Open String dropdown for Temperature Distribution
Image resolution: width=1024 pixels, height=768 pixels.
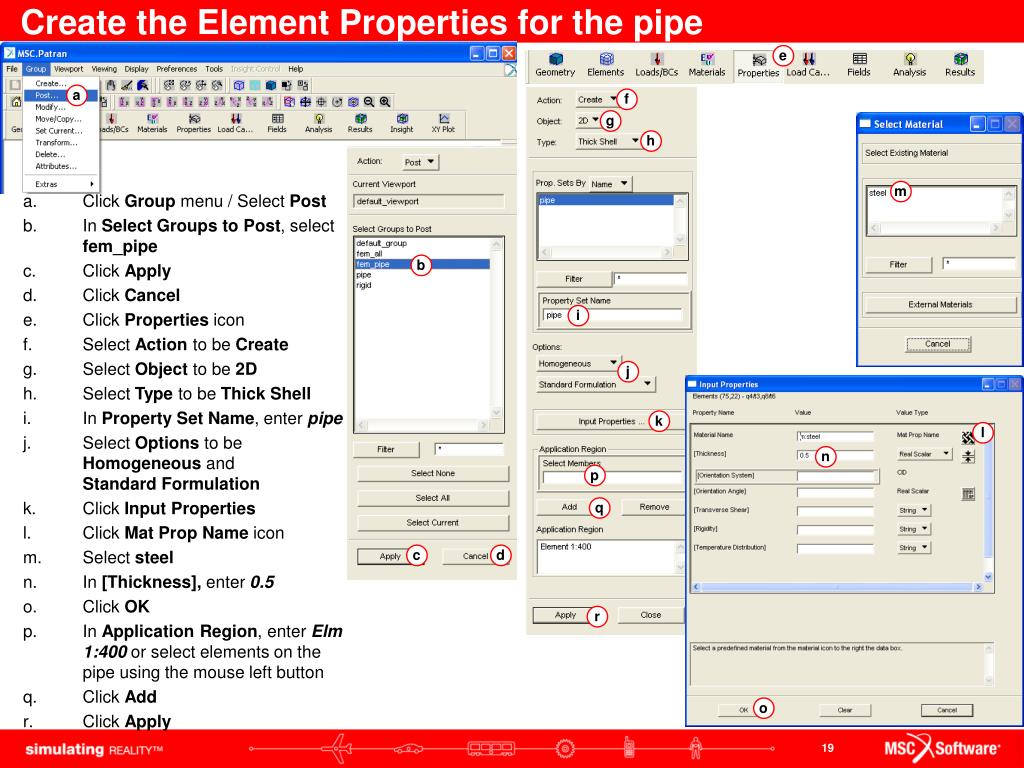tap(914, 548)
